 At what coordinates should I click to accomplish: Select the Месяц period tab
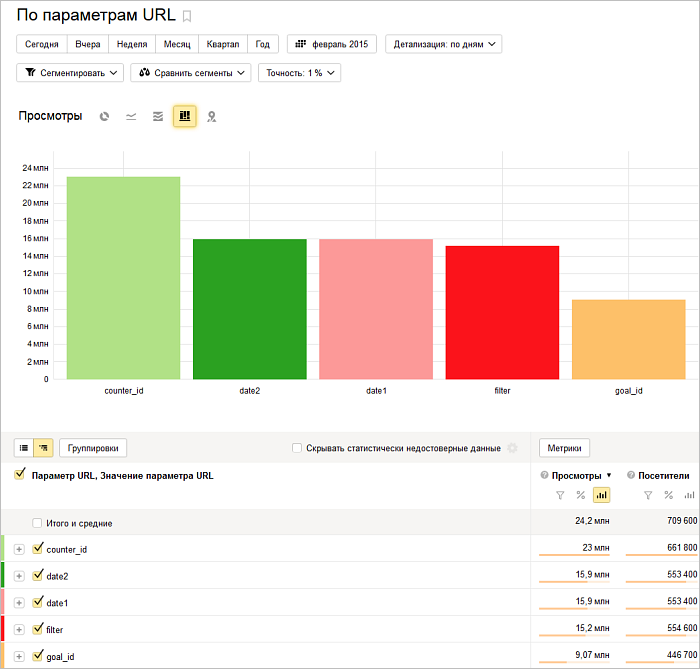click(x=177, y=44)
